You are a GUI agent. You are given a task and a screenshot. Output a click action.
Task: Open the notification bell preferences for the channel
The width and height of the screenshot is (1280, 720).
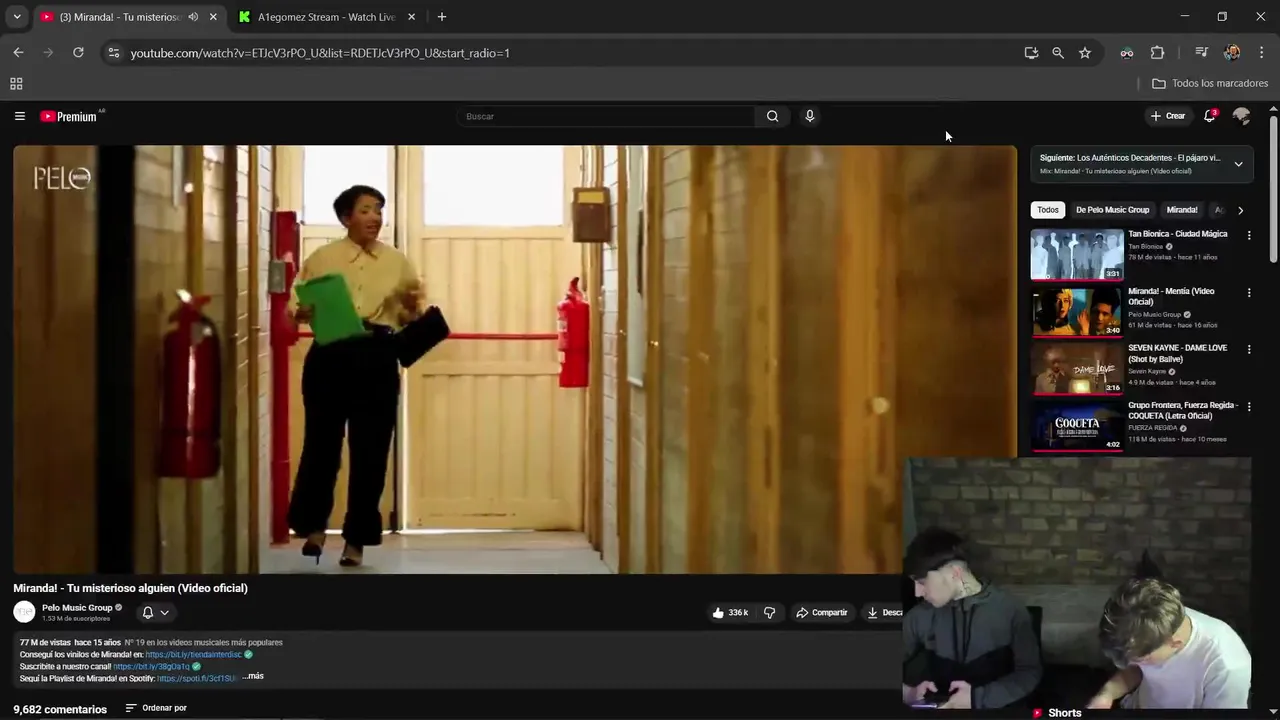click(155, 612)
